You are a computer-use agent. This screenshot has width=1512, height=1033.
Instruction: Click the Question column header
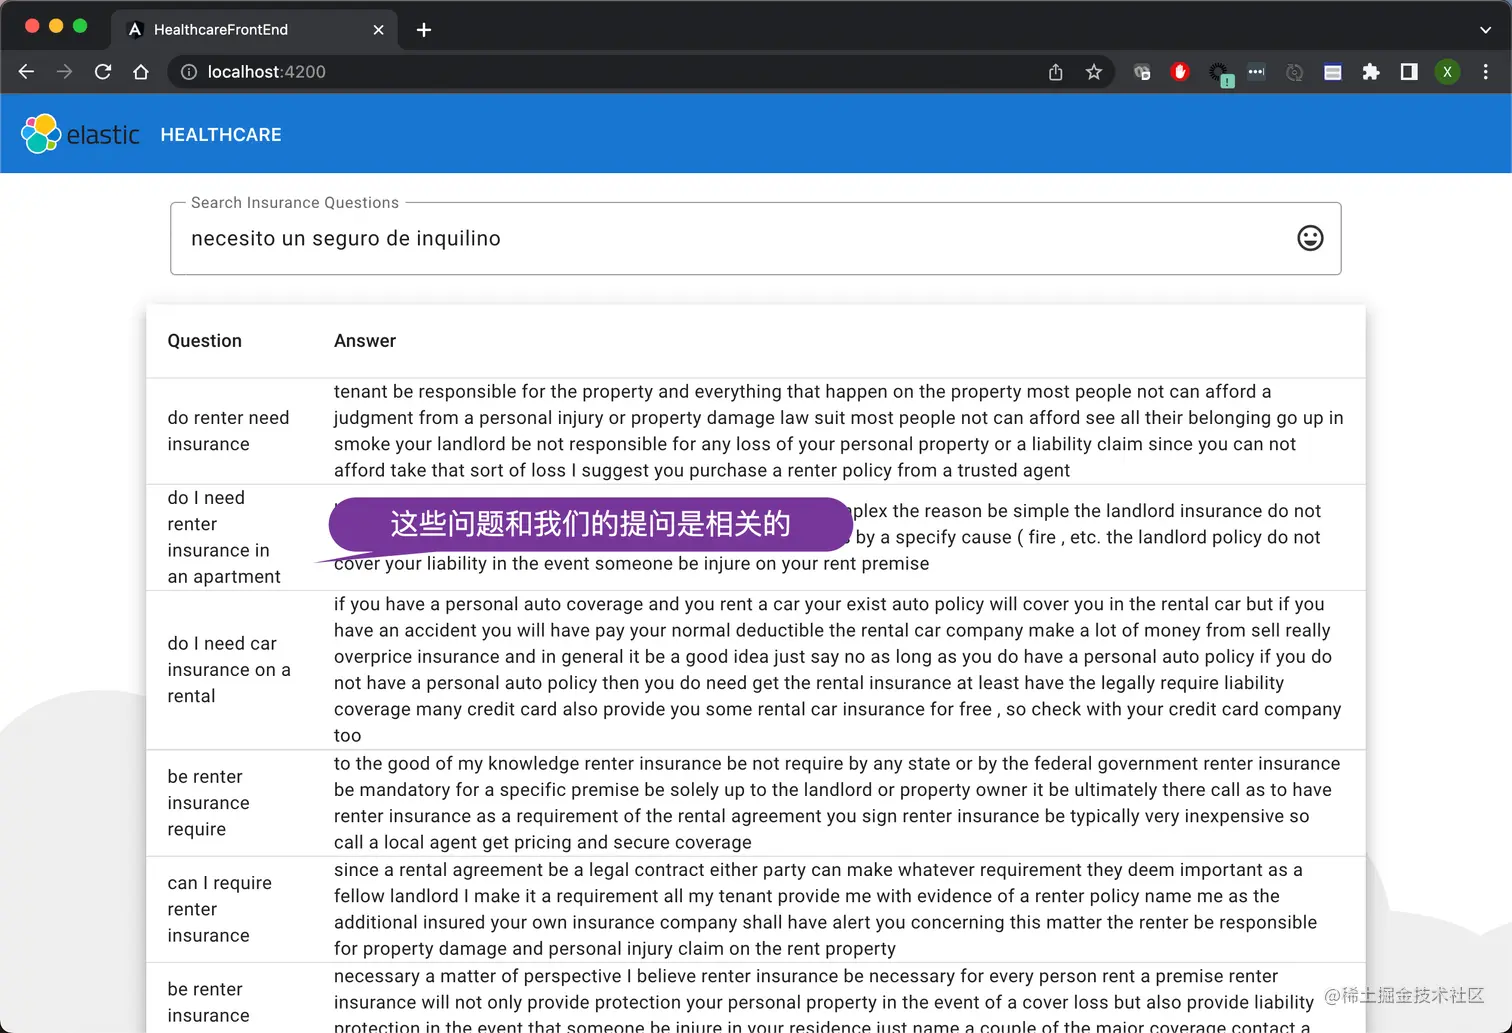[205, 341]
